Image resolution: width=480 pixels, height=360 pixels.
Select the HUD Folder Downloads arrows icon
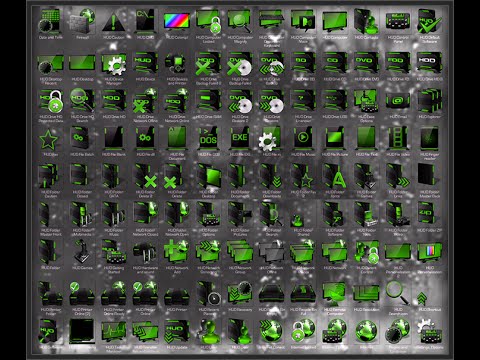[x=271, y=176]
